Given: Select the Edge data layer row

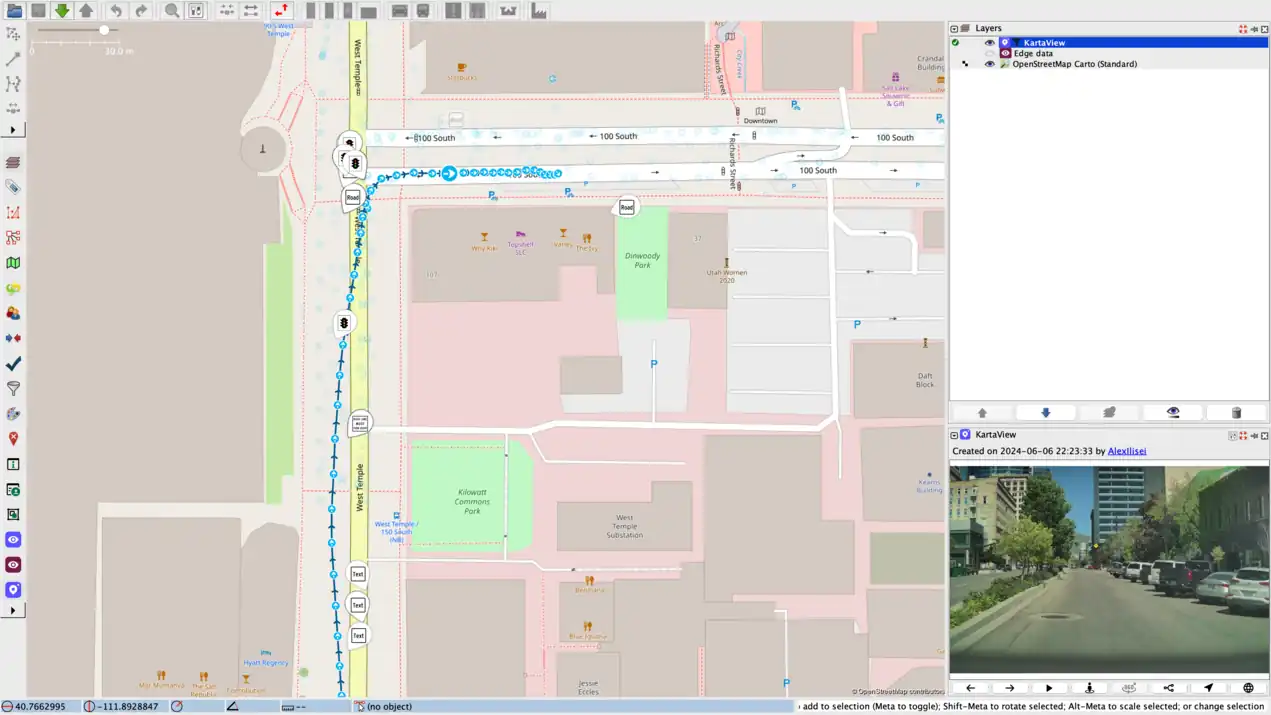Looking at the screenshot, I should tap(1033, 54).
